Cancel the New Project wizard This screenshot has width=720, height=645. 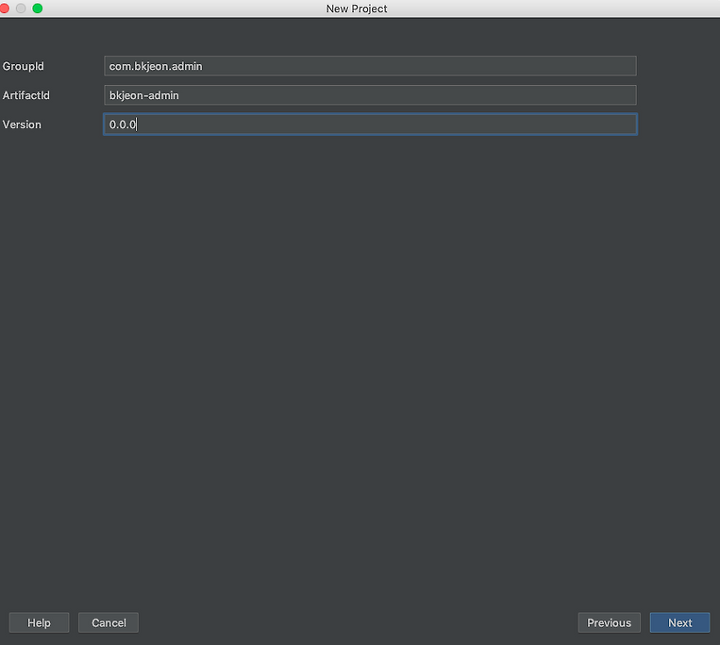coord(108,623)
